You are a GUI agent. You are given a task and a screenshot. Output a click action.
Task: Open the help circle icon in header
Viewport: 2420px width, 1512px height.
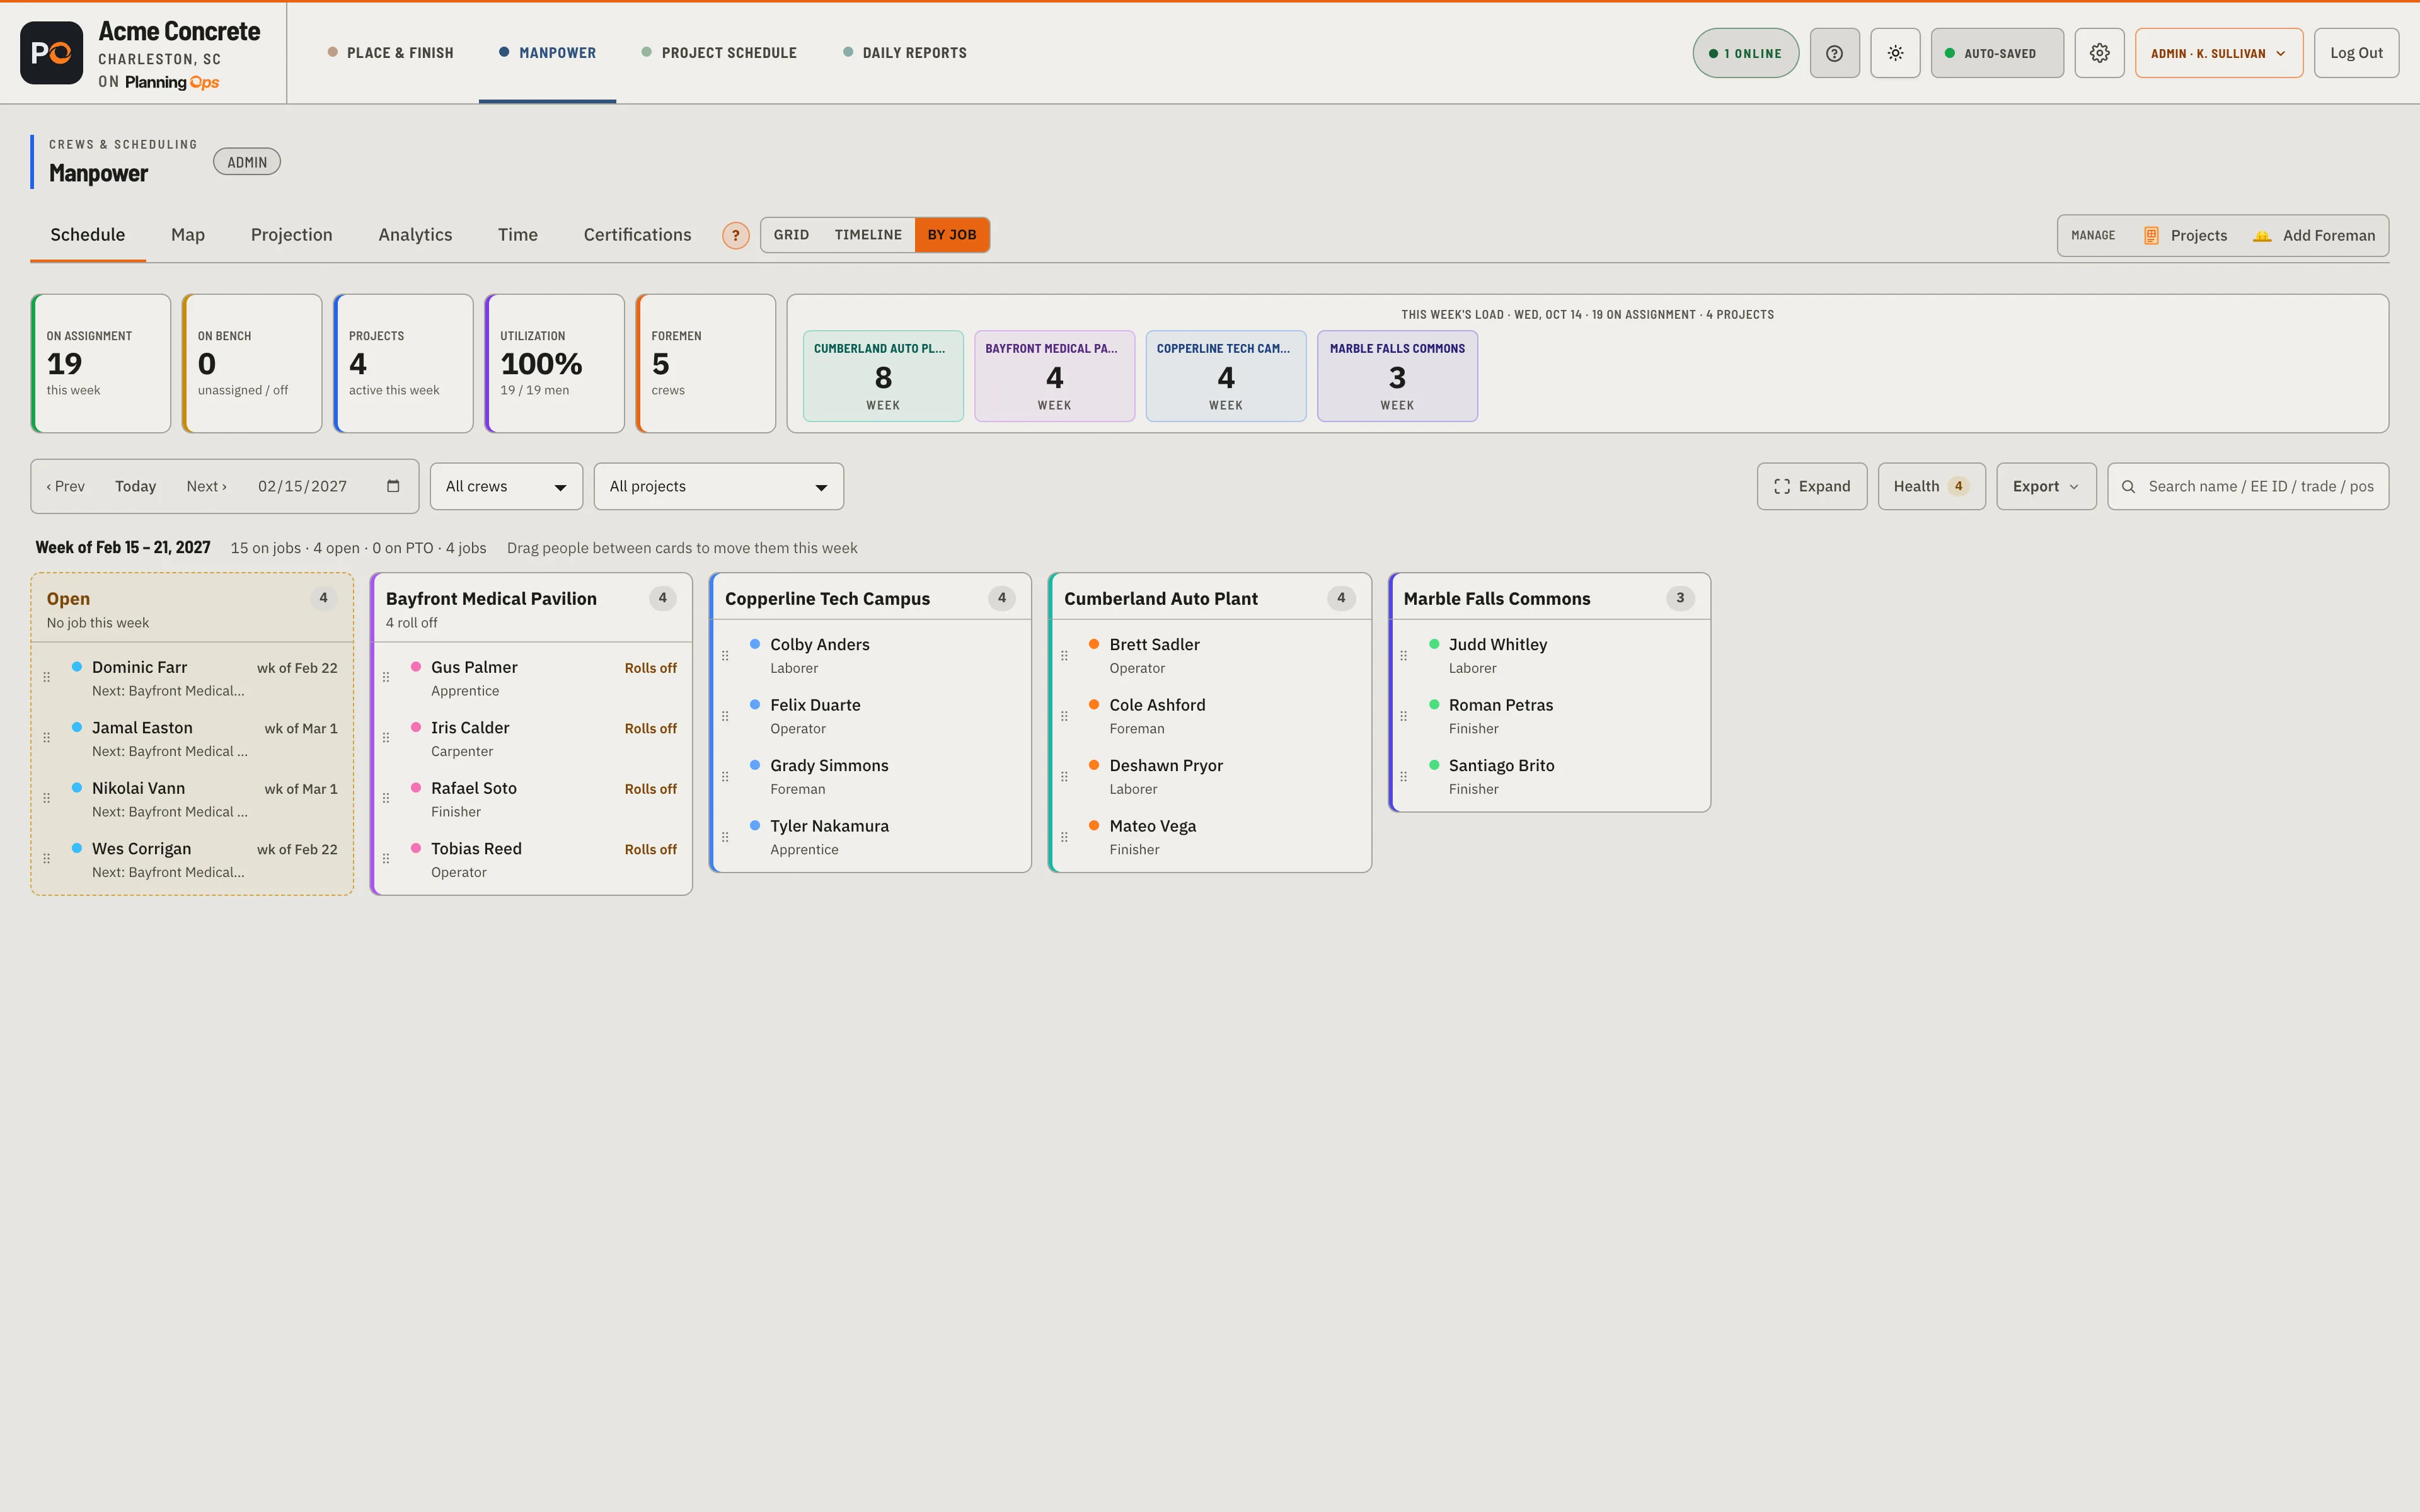pyautogui.click(x=1834, y=53)
